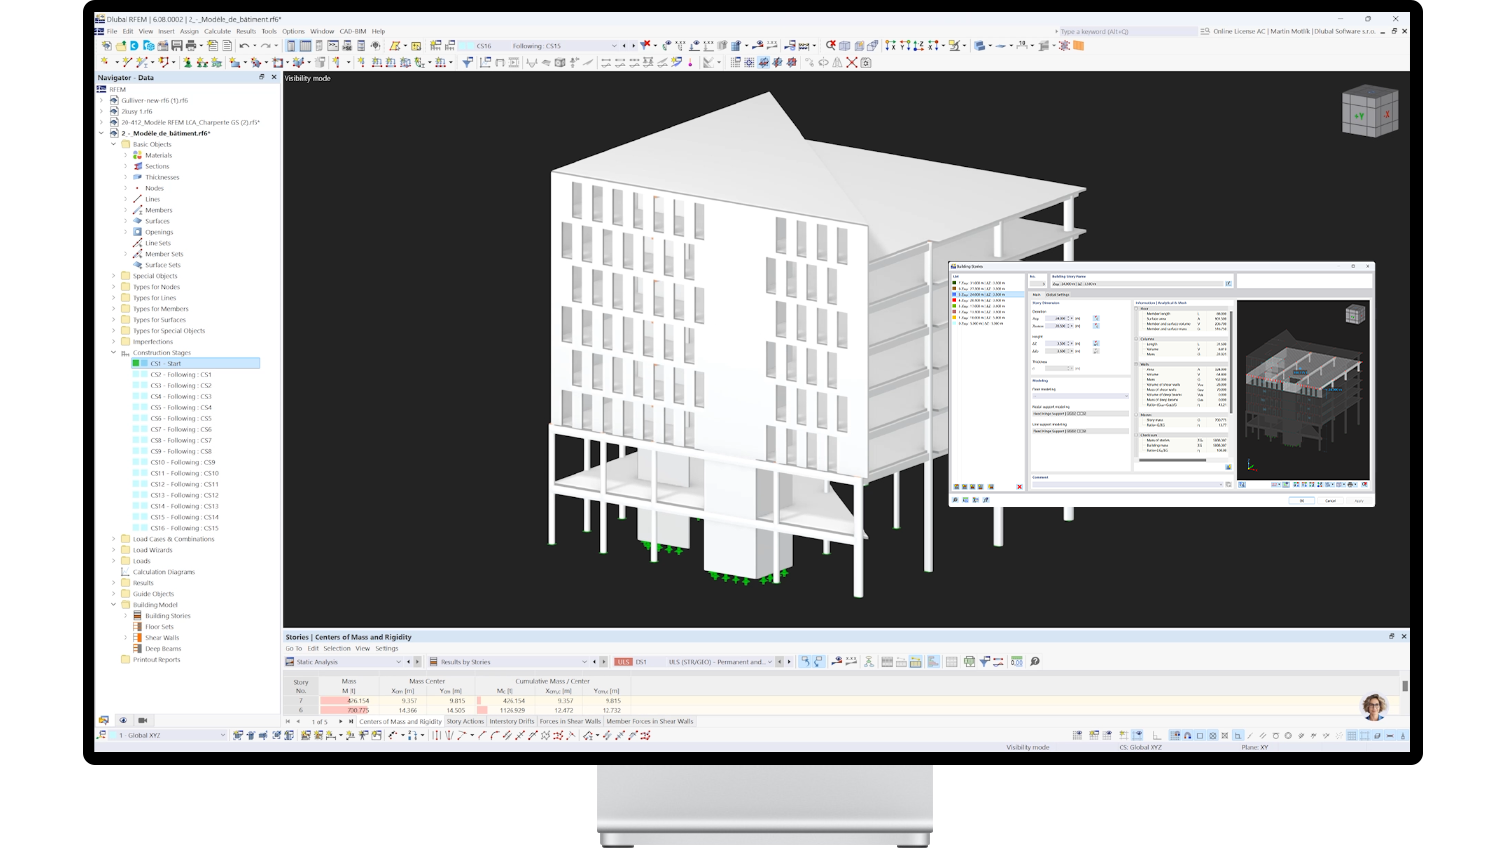Click the Go To command in table toolbar
This screenshot has width=1504, height=848.
pos(293,648)
